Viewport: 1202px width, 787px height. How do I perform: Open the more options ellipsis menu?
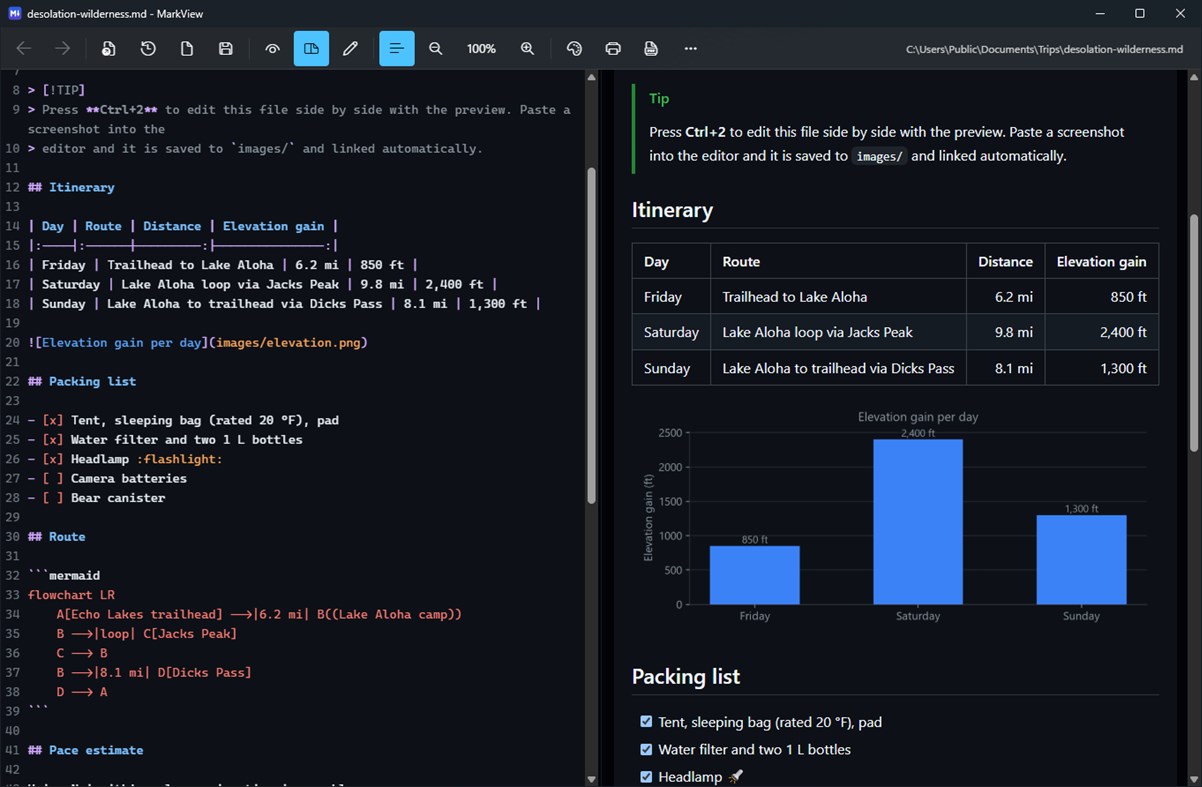(x=691, y=48)
